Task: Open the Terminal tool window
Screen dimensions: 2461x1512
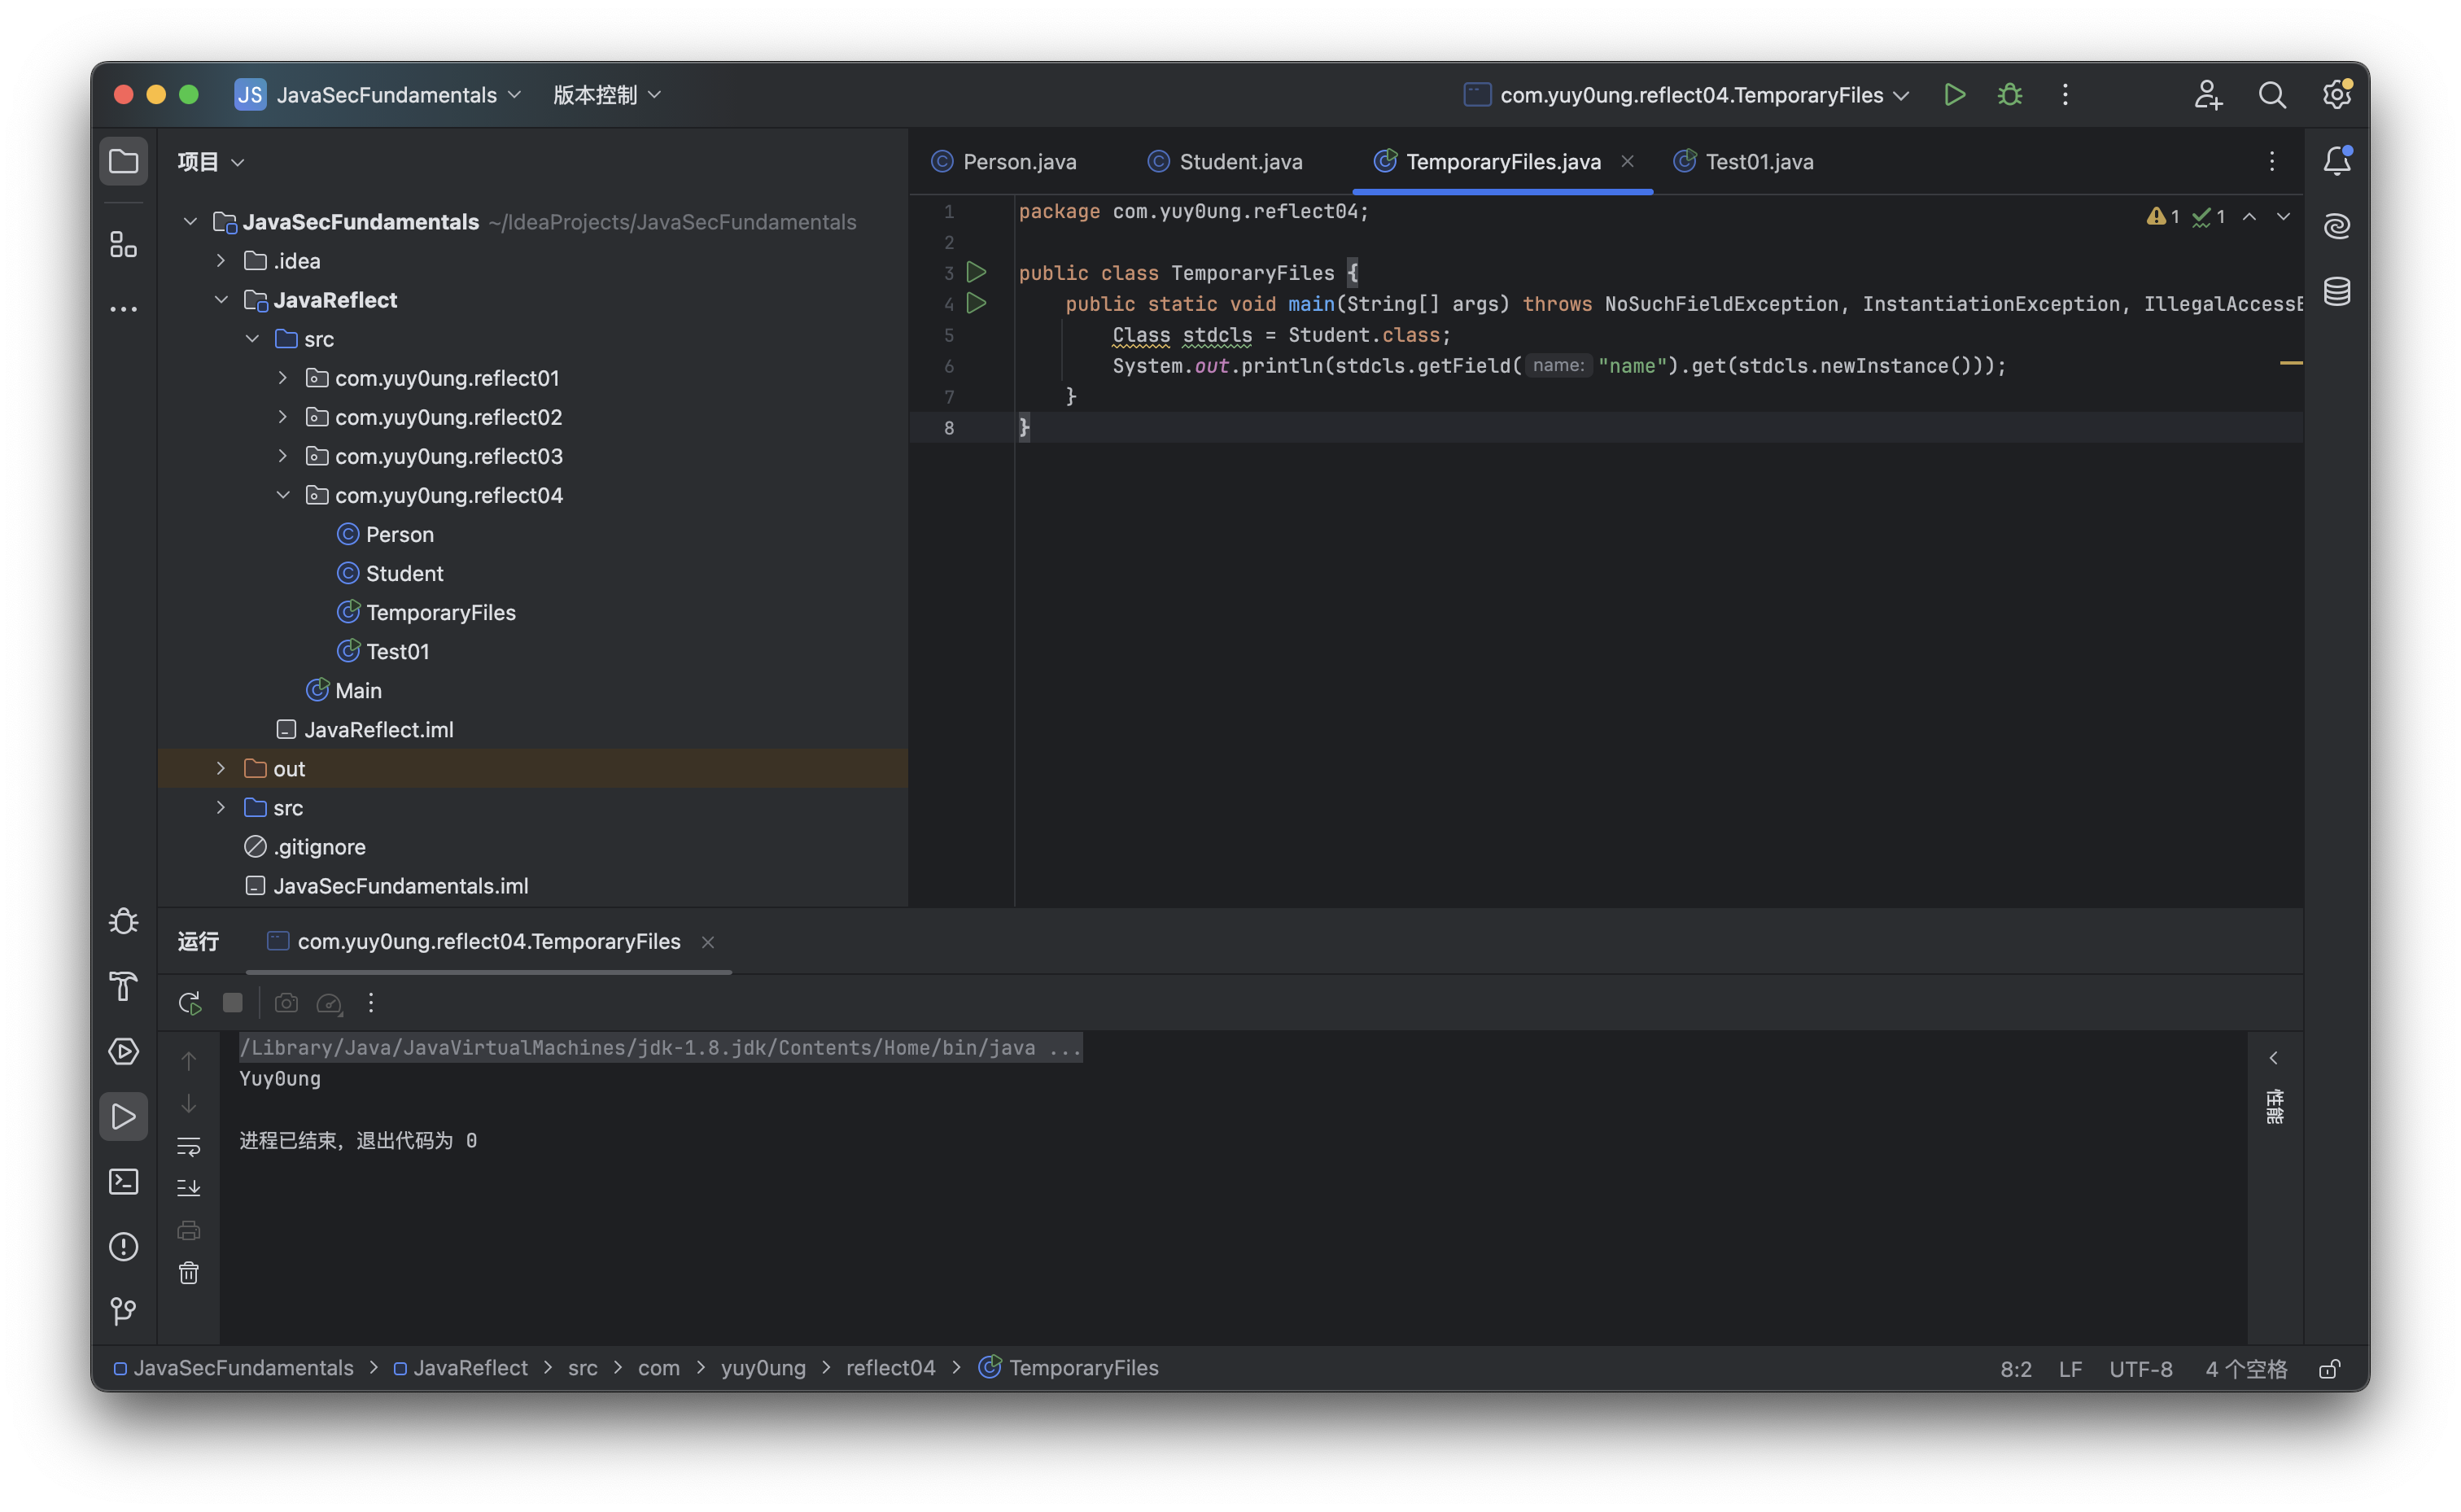Action: (x=123, y=1182)
